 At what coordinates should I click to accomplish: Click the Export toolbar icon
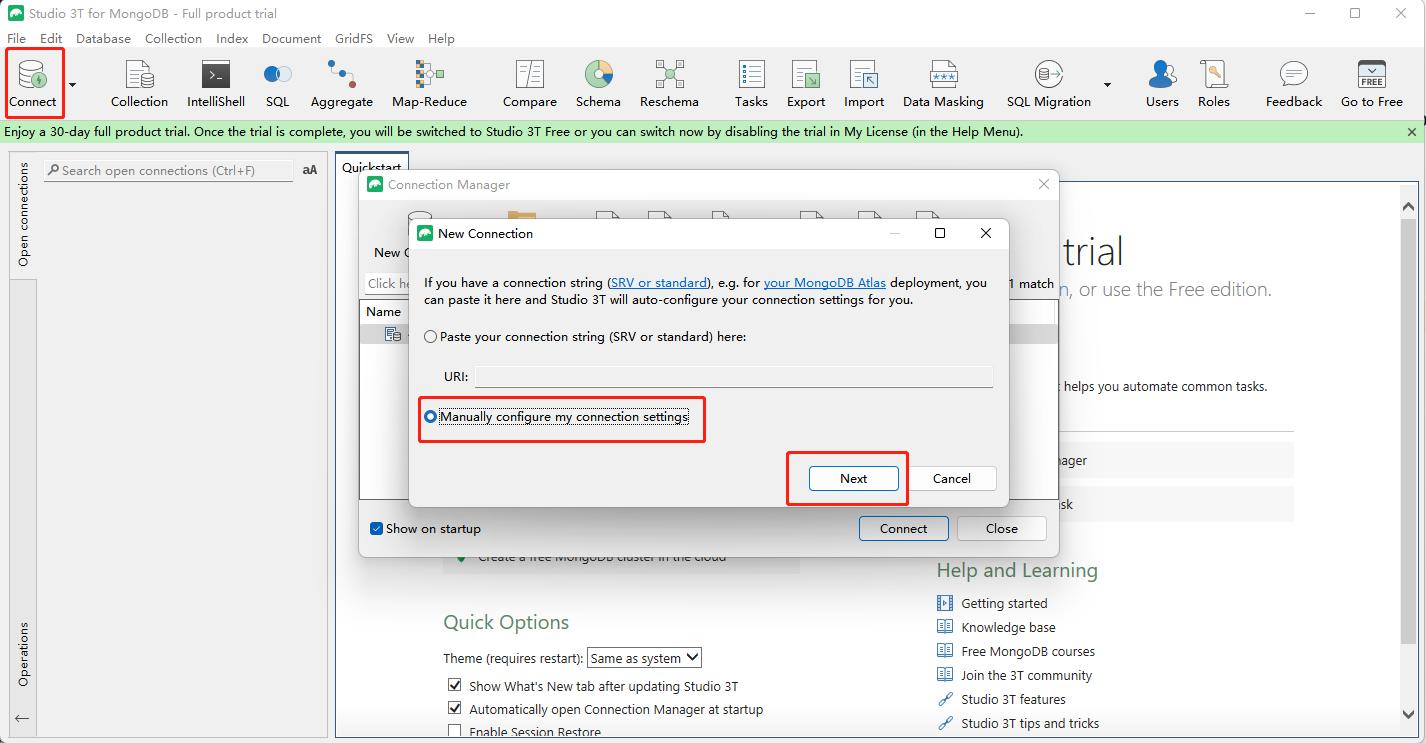coord(806,83)
